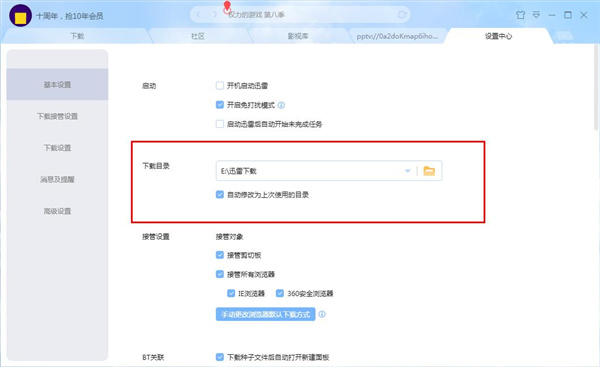The image size is (600, 367).
Task: Open the pptv://0a2doKmap6iho... tab
Action: (x=397, y=36)
